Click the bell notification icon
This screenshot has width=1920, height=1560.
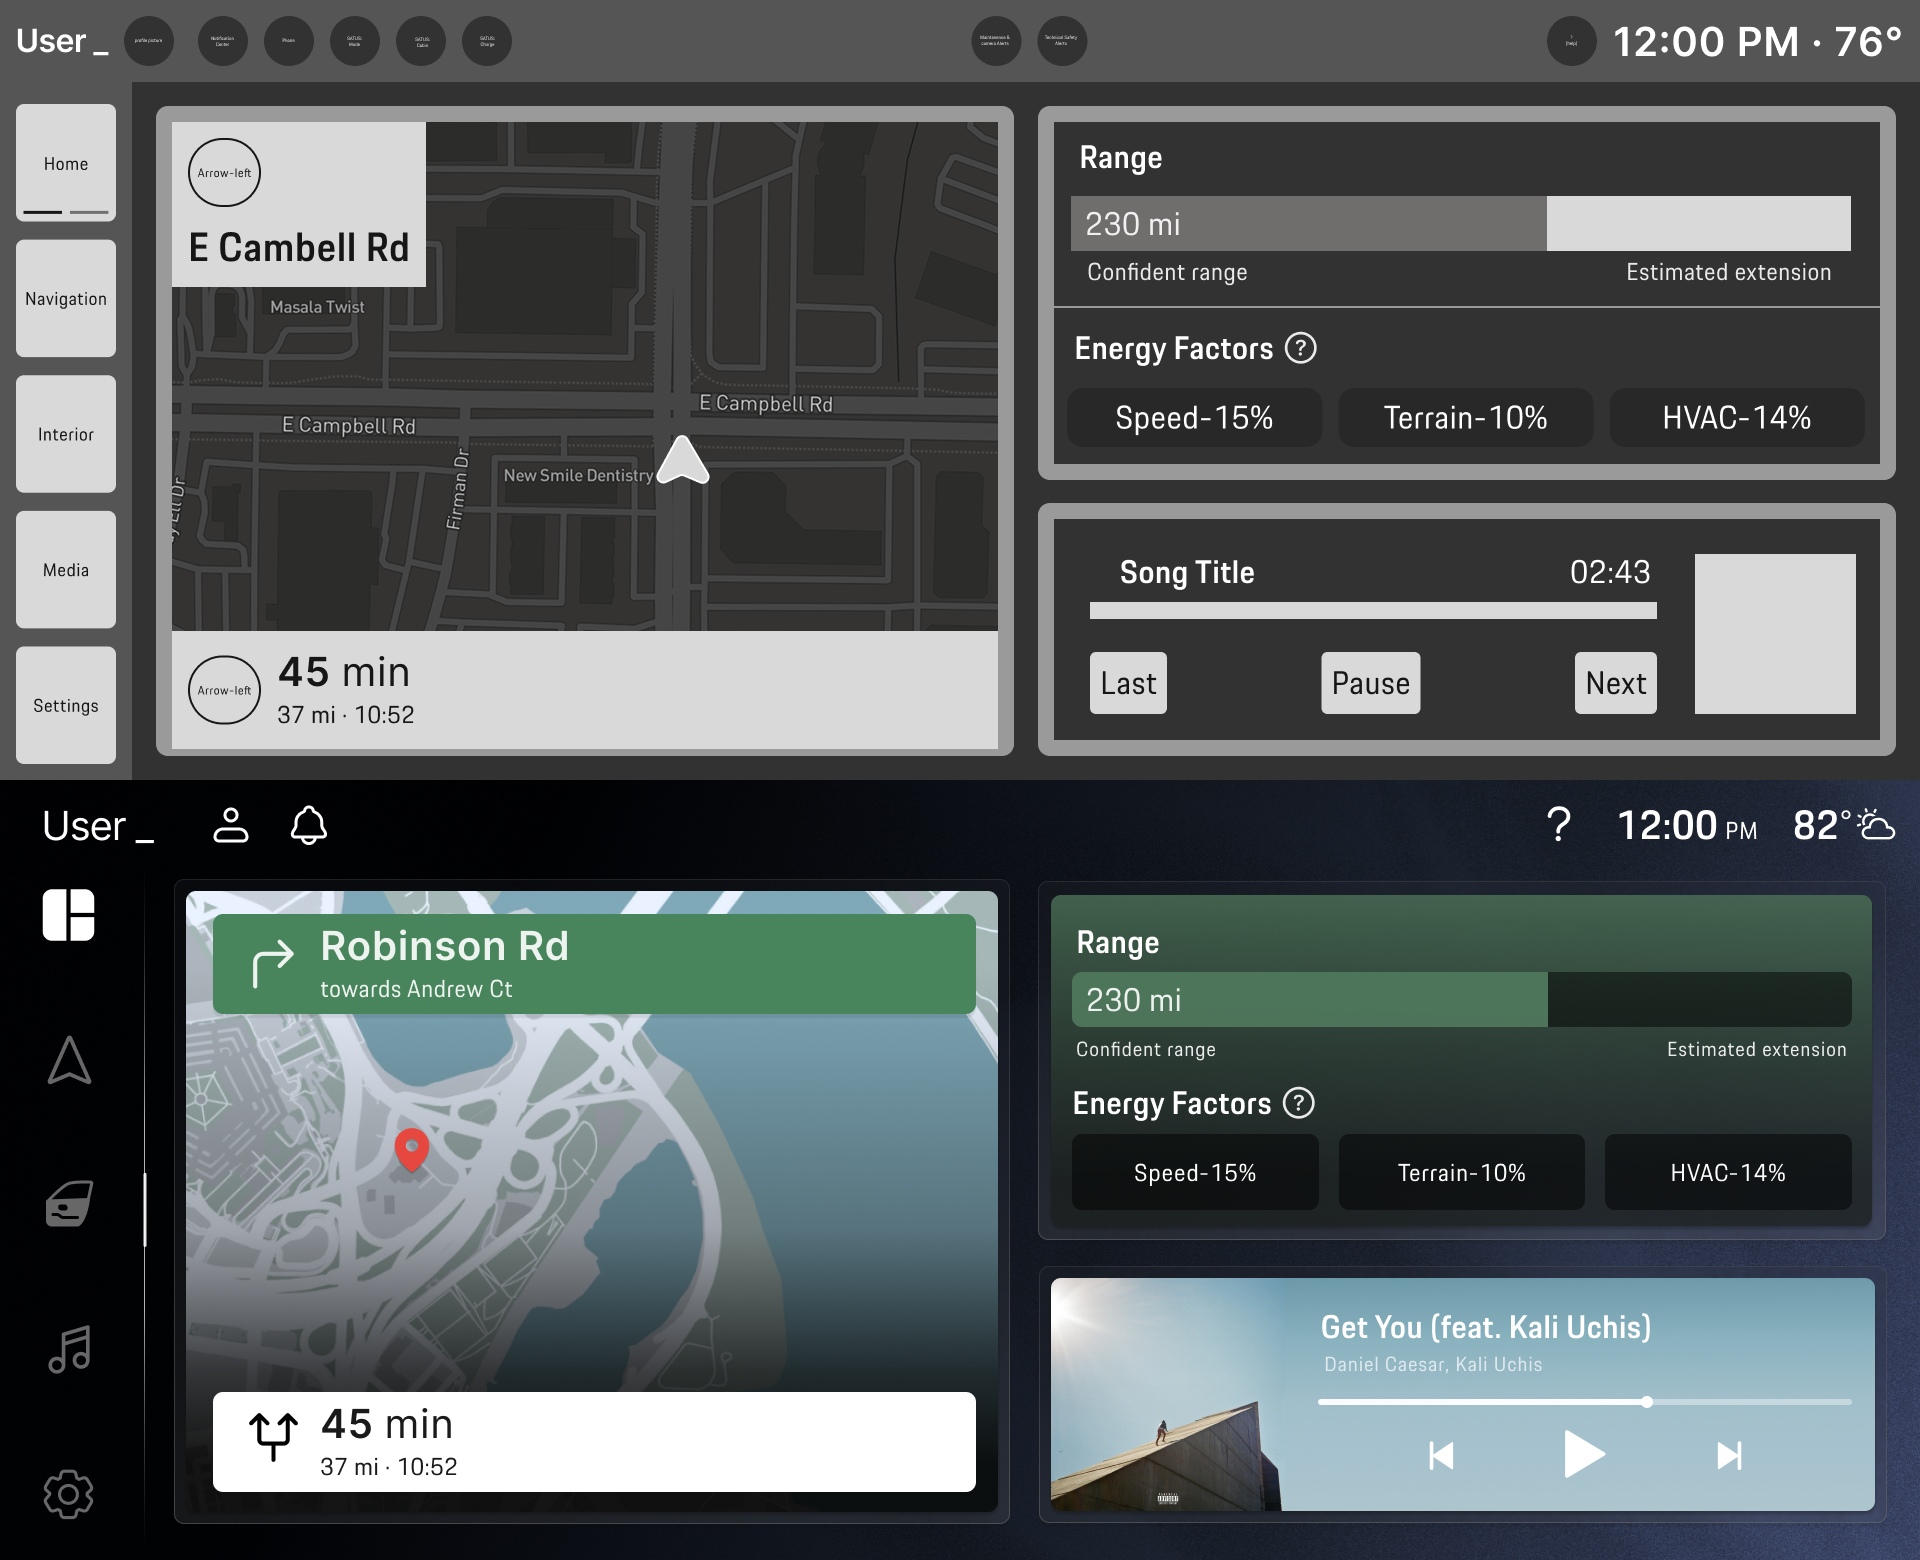(x=309, y=826)
